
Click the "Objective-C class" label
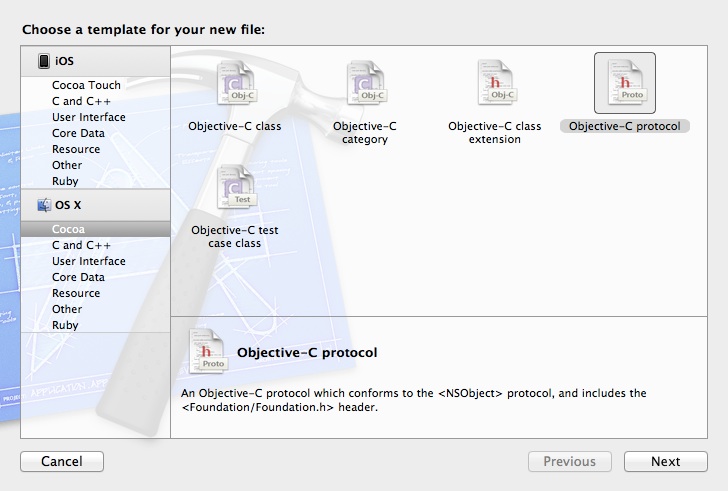pos(234,126)
